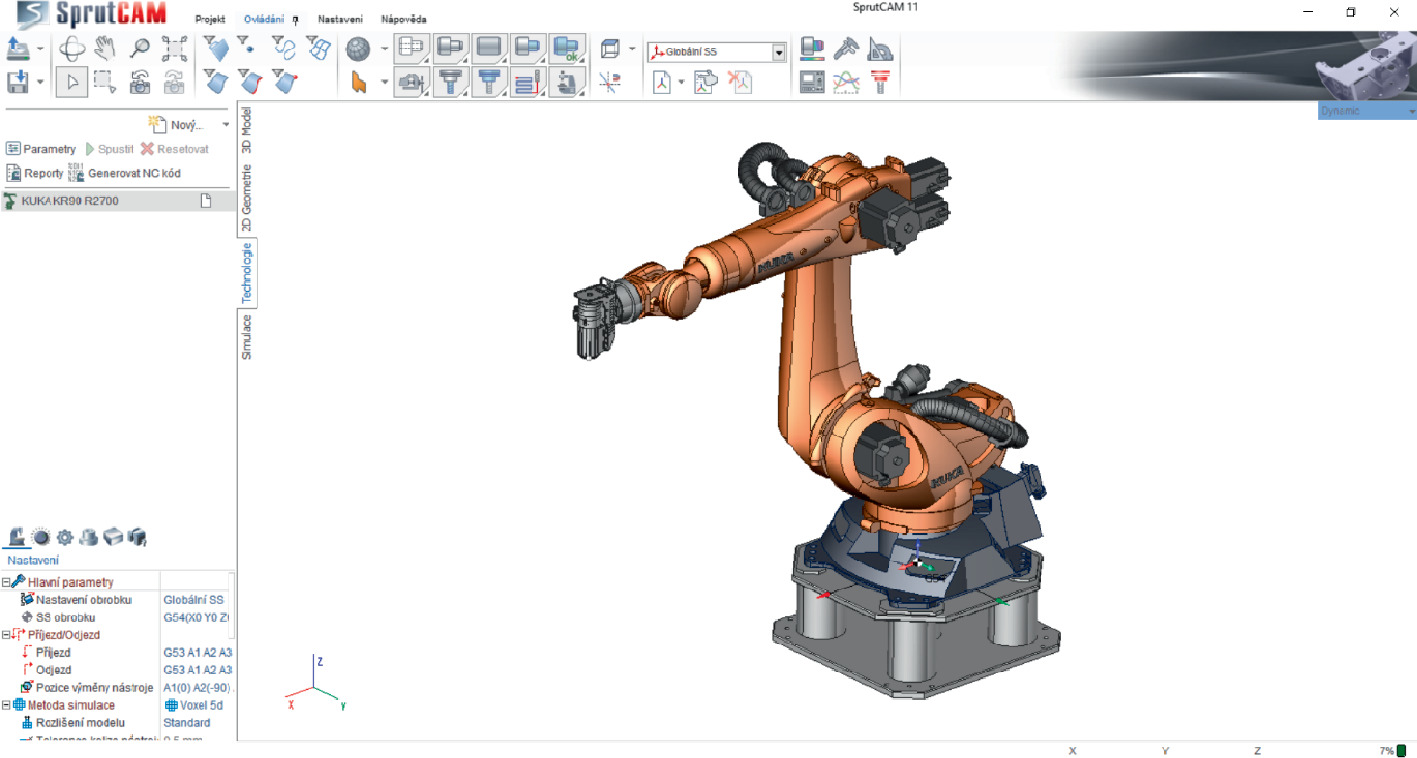The width and height of the screenshot is (1417, 758).
Task: Toggle wireframe part visibility button
Action: tap(412, 48)
